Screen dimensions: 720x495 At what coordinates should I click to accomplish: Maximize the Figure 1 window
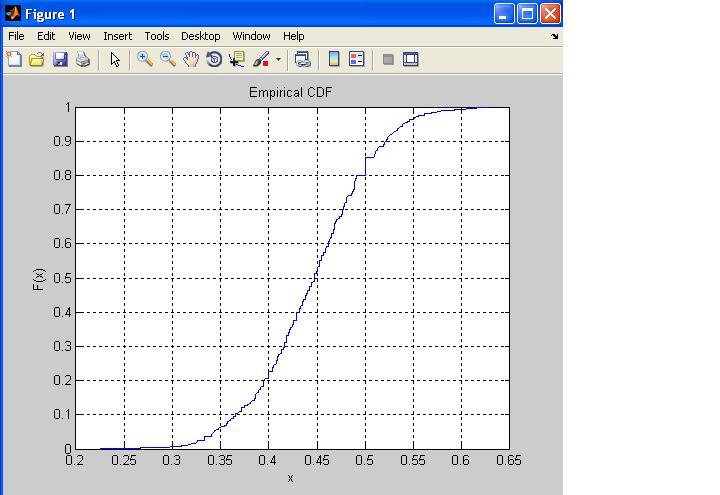point(527,14)
